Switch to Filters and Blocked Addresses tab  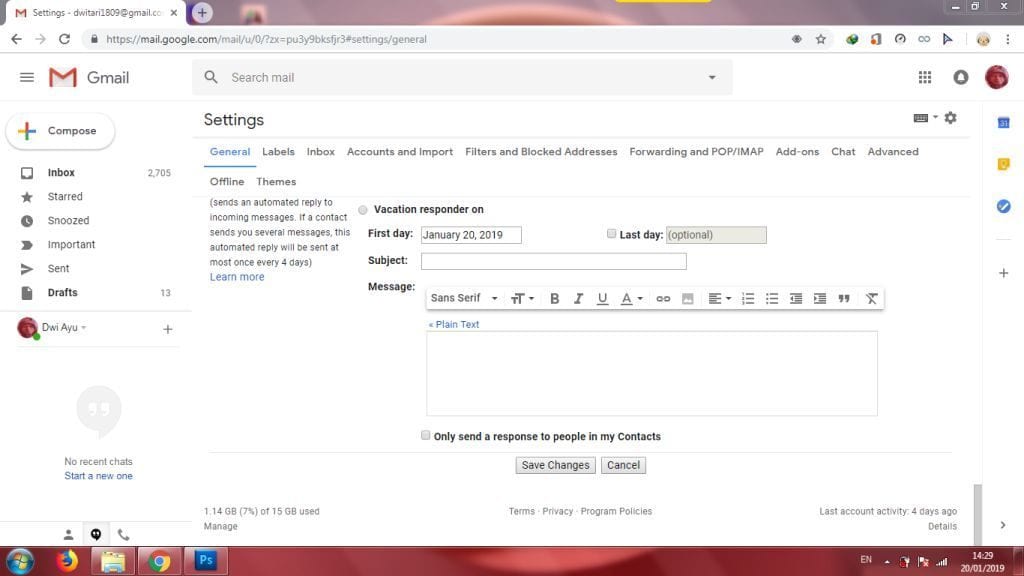coord(541,152)
